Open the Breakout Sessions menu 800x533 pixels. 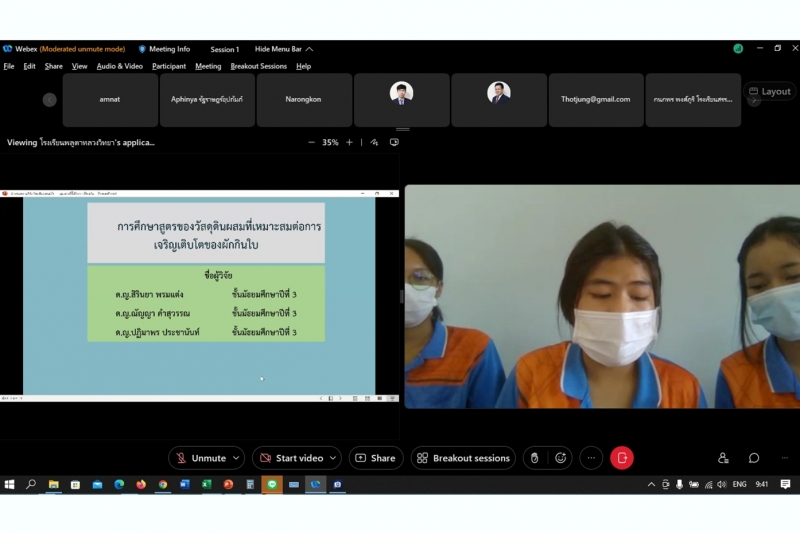click(x=258, y=66)
